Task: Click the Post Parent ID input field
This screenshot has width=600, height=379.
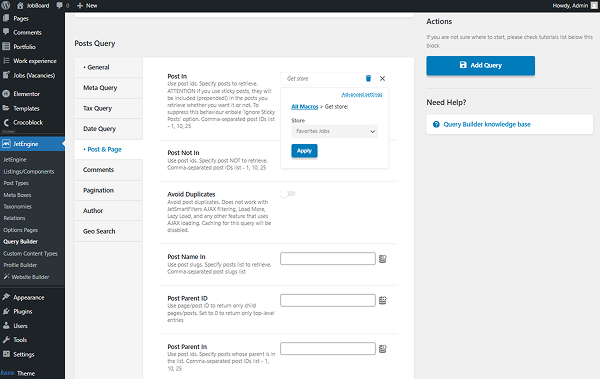Action: tap(328, 300)
